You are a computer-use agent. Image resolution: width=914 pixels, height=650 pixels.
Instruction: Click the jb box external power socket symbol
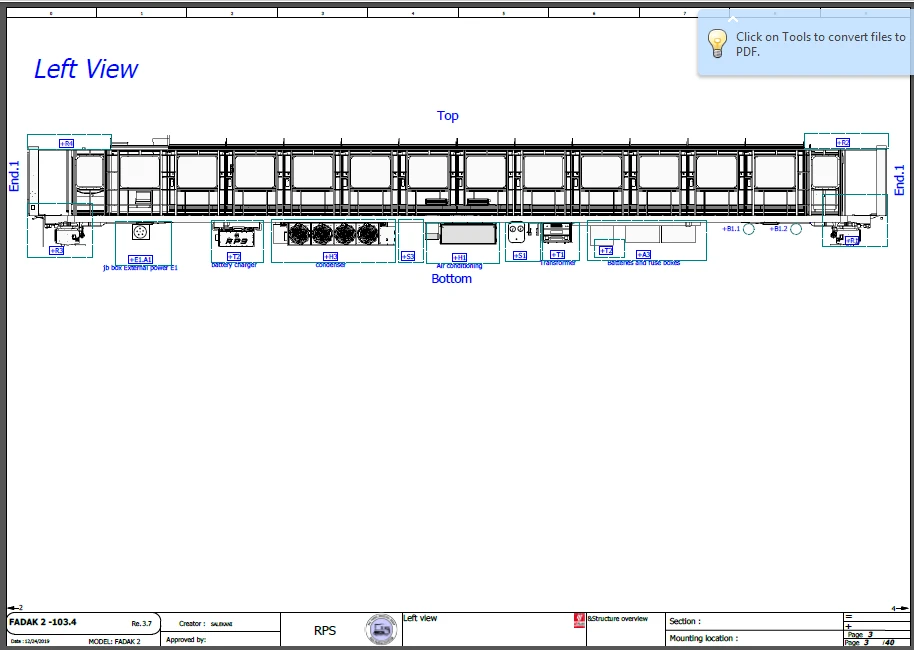tap(141, 232)
